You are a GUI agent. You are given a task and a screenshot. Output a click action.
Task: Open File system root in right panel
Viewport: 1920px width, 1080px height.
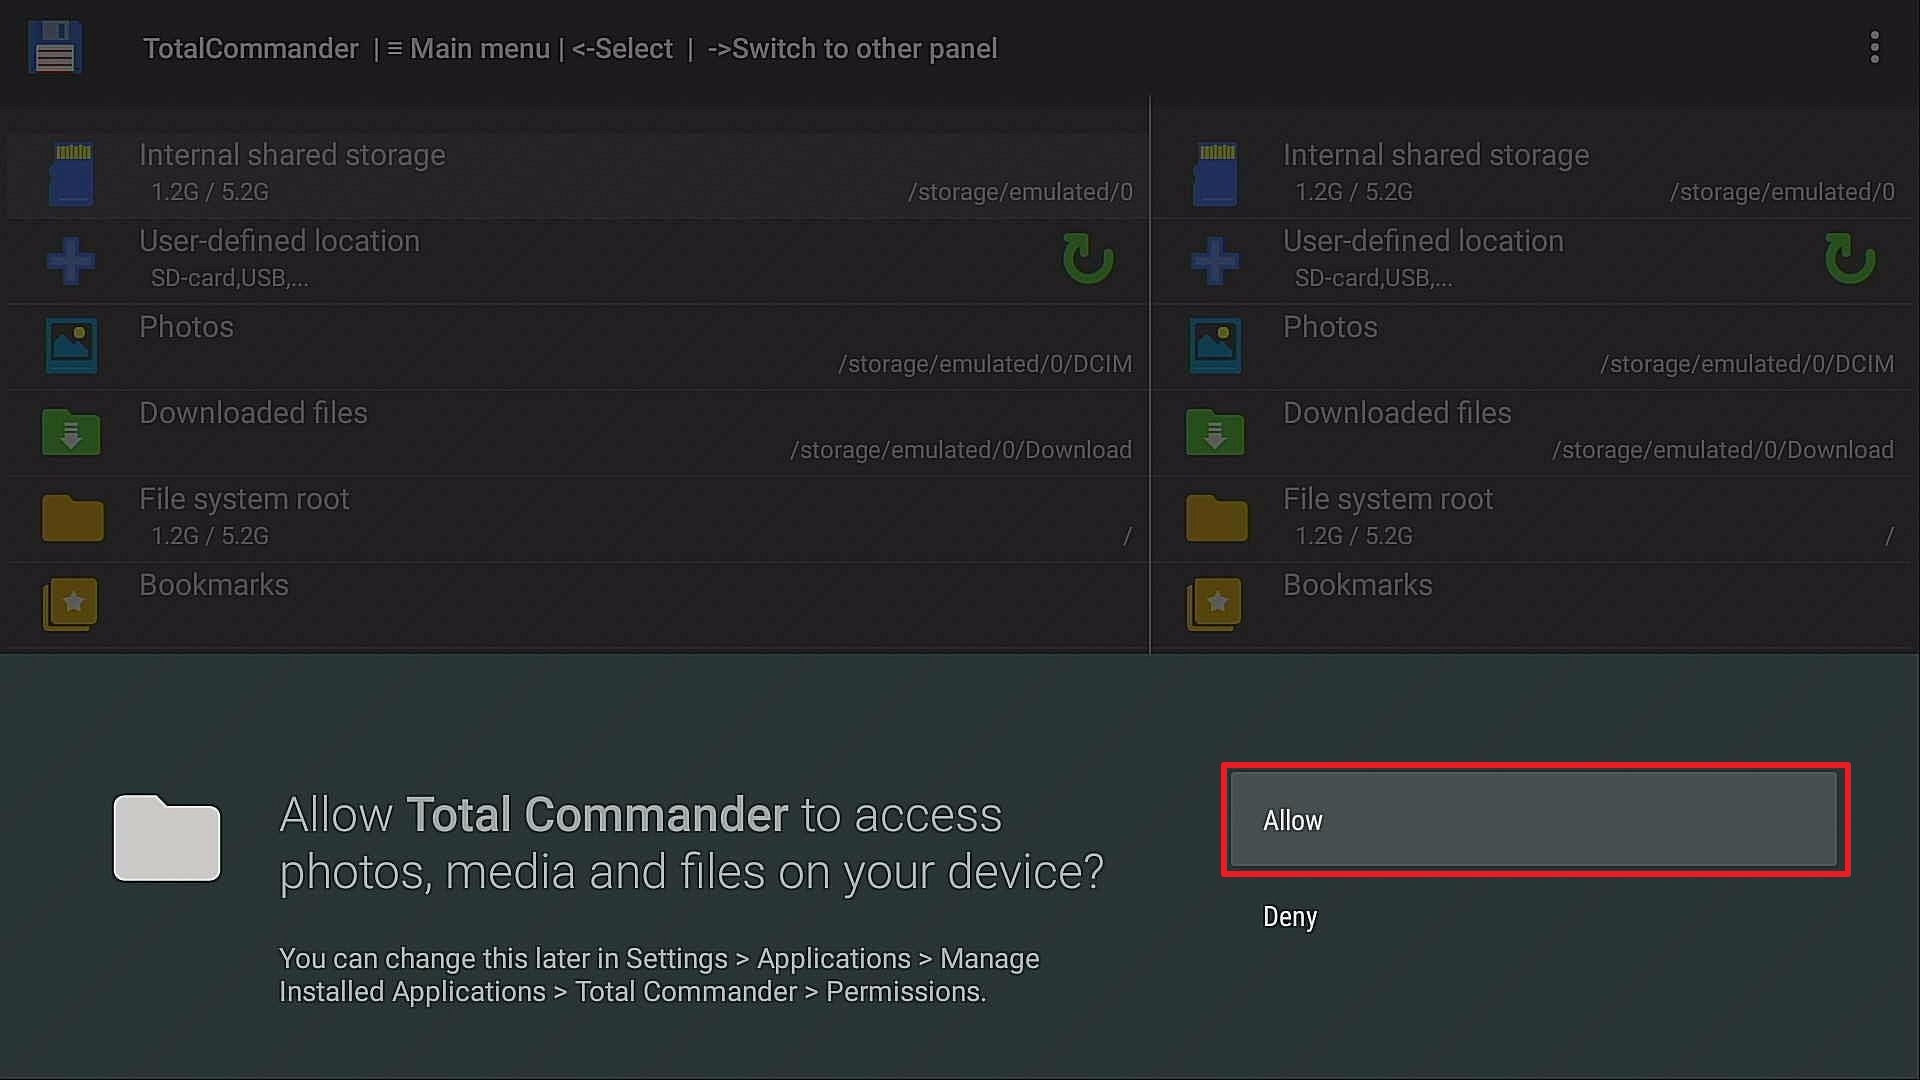tap(1532, 518)
